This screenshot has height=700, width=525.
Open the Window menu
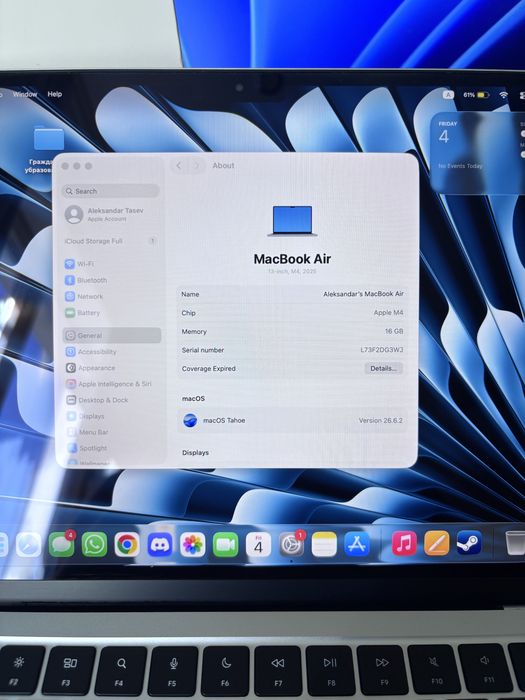click(x=25, y=94)
